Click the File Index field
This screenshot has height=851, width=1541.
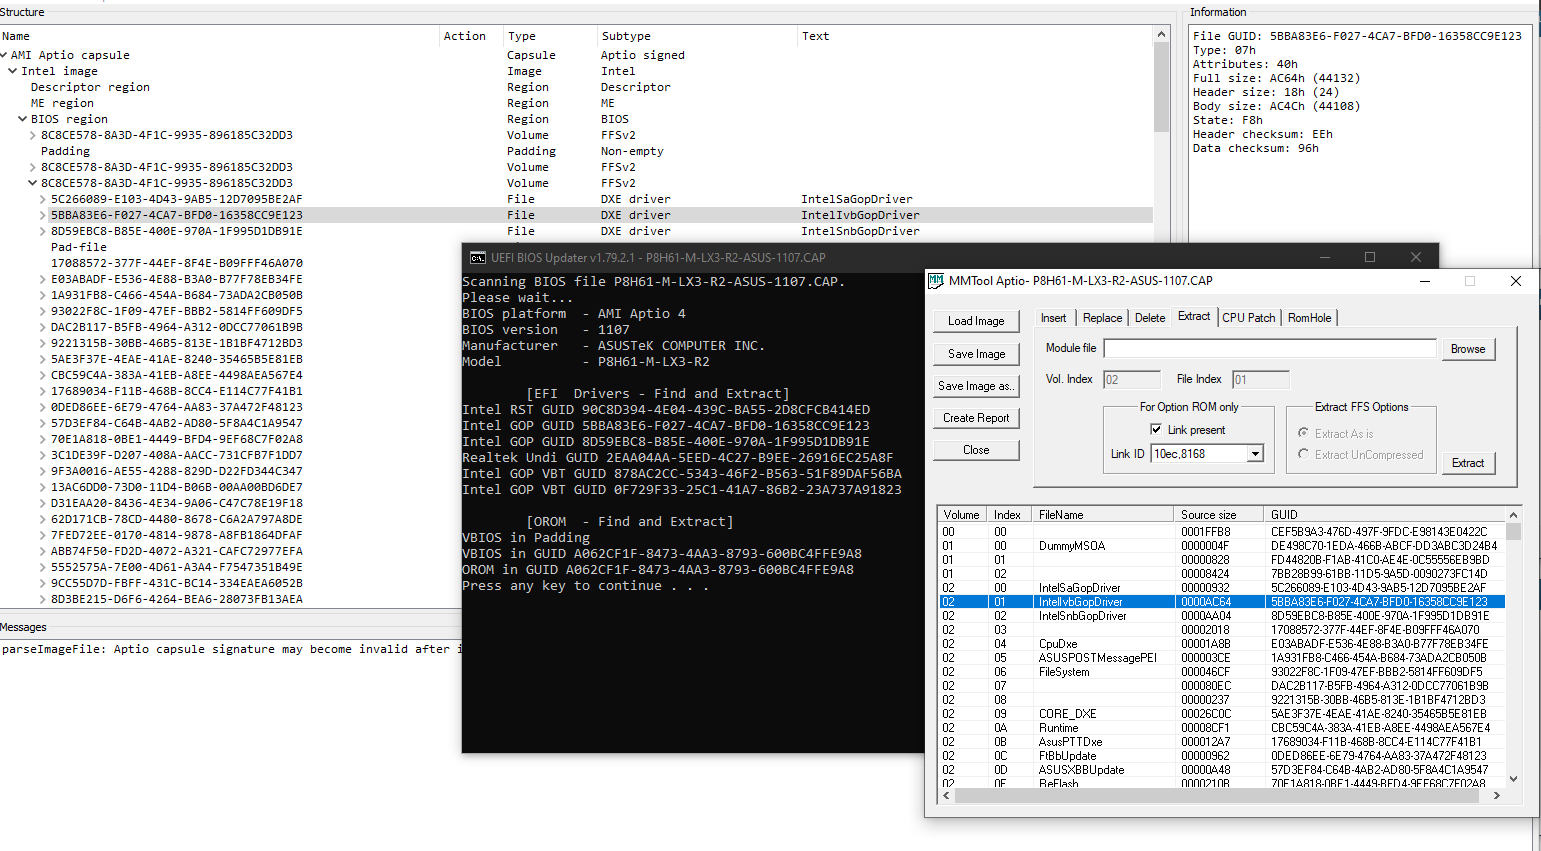pyautogui.click(x=1261, y=380)
